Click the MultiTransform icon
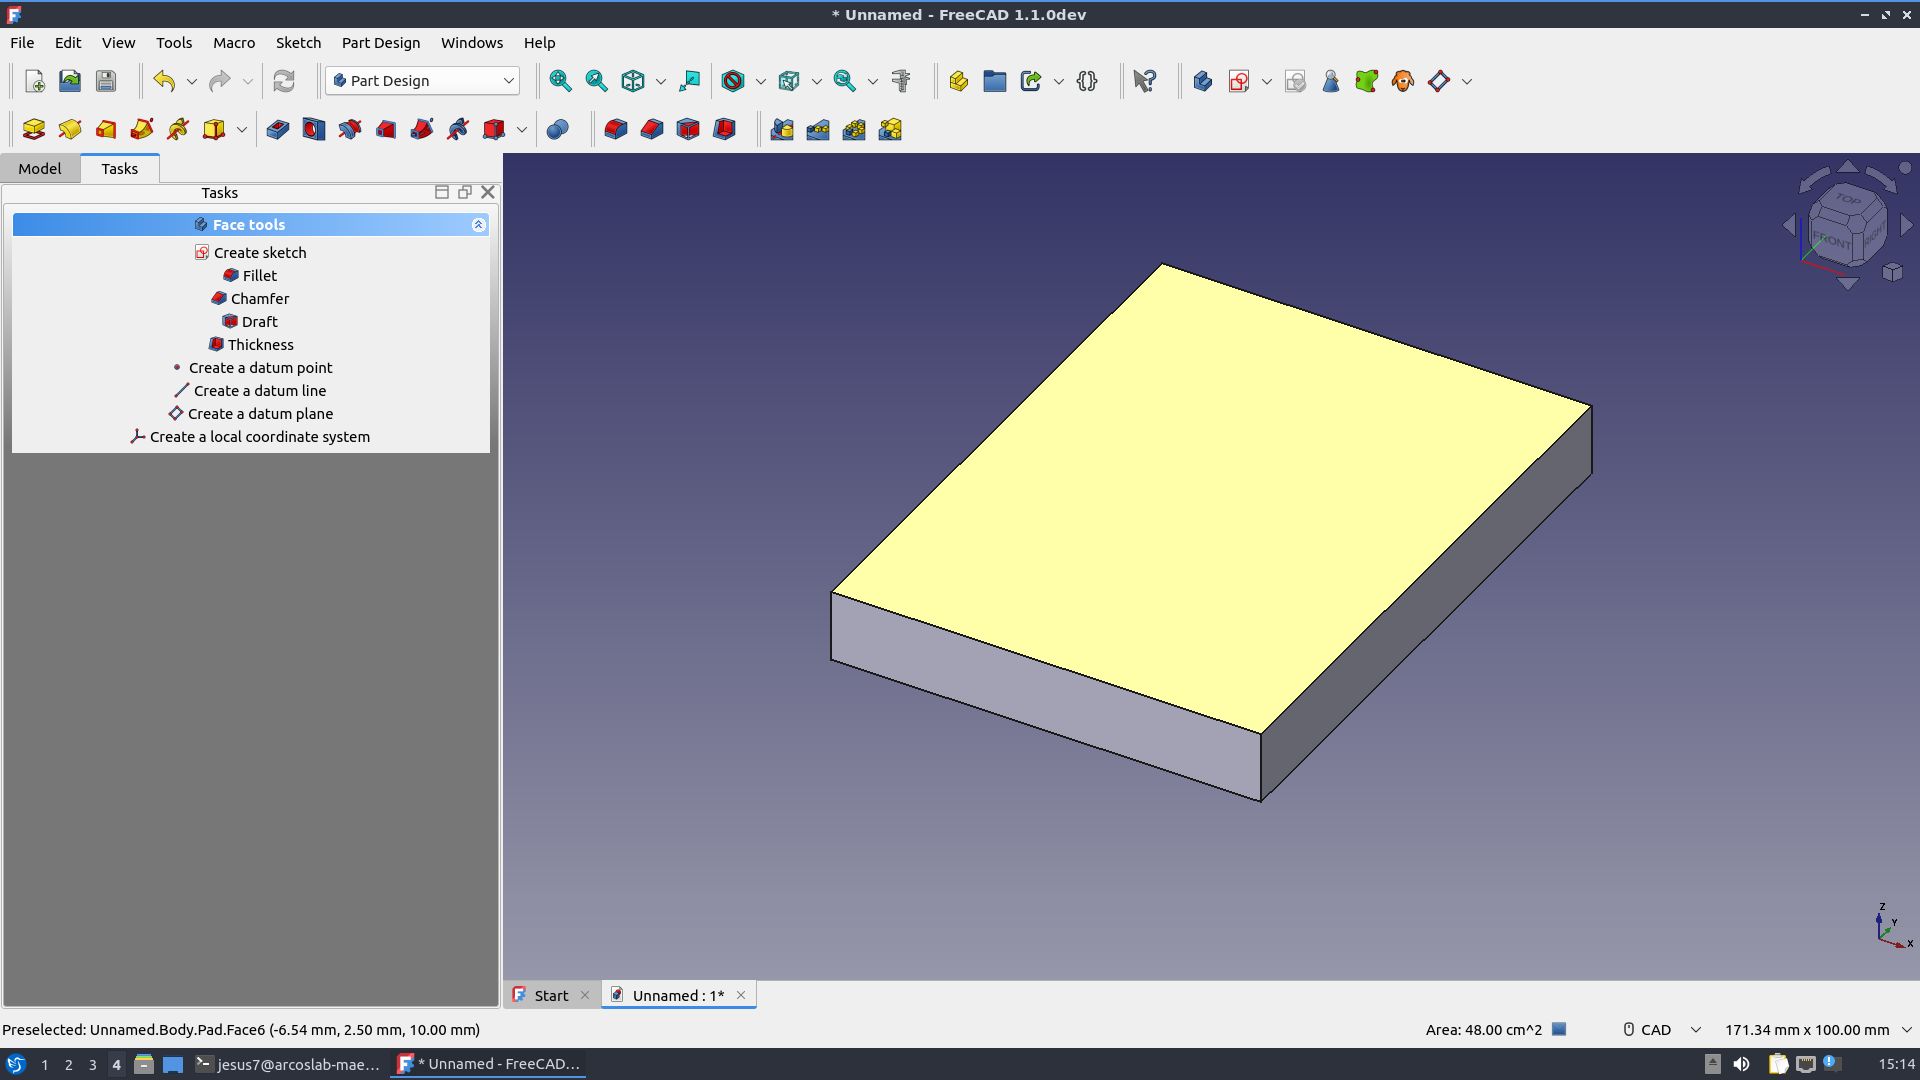 point(890,129)
